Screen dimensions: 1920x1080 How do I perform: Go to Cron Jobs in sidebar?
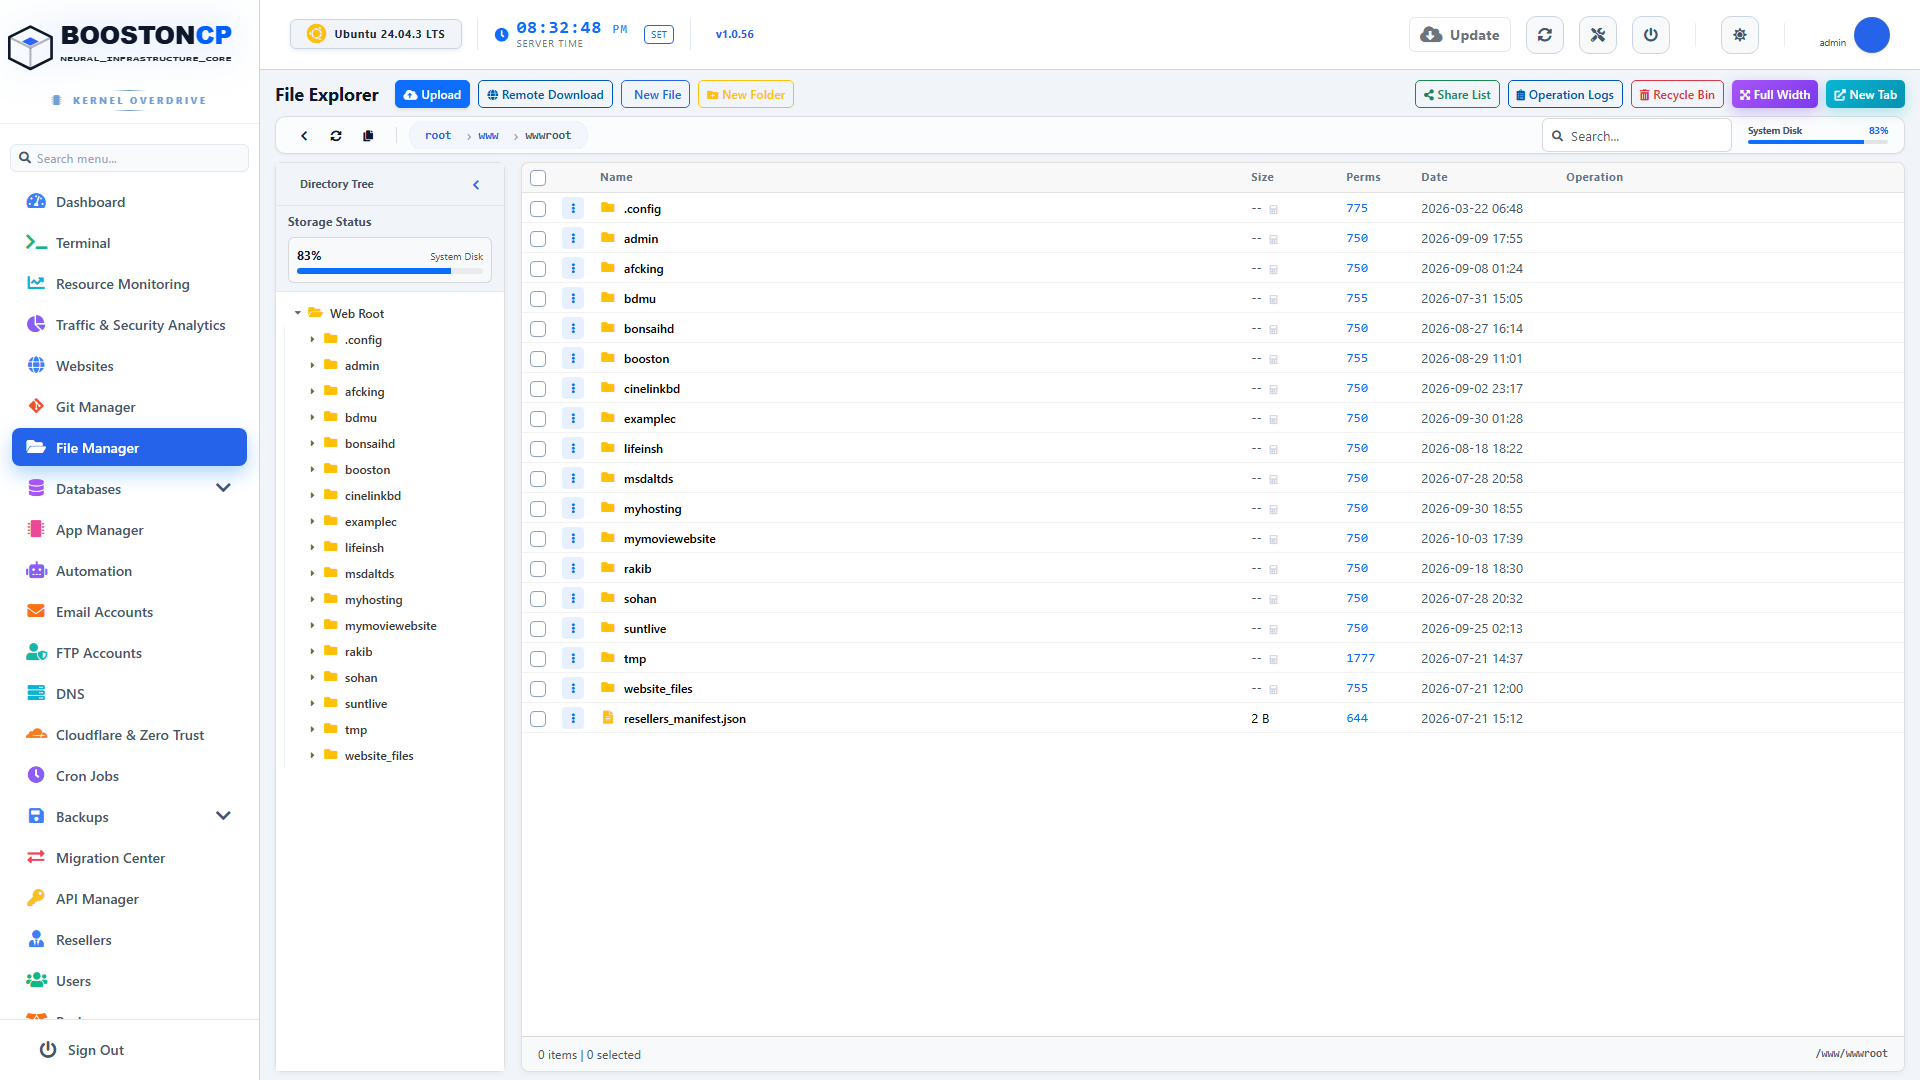[x=129, y=776]
